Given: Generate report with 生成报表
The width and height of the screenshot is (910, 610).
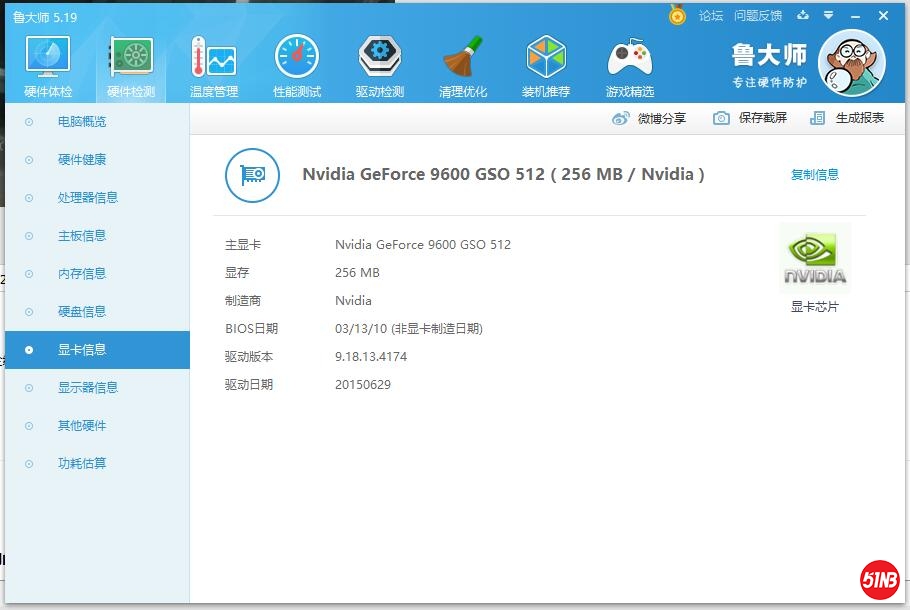Looking at the screenshot, I should (848, 118).
